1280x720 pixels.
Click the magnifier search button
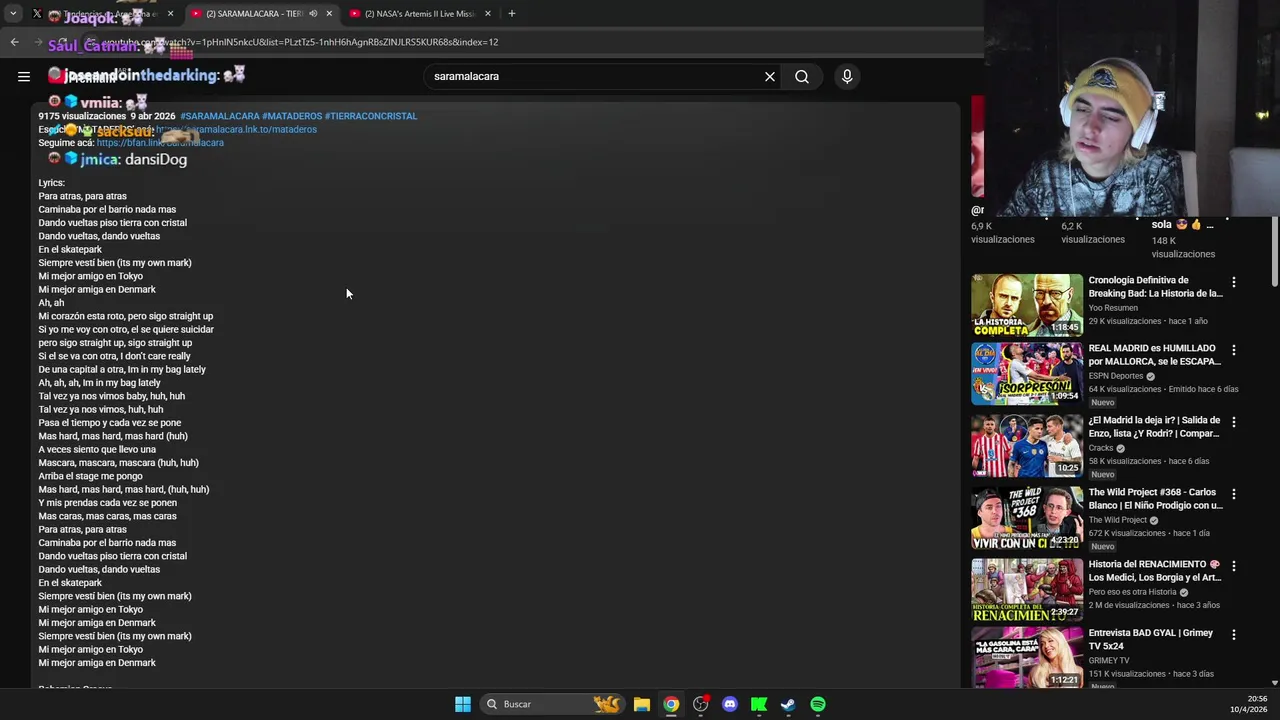pos(802,76)
